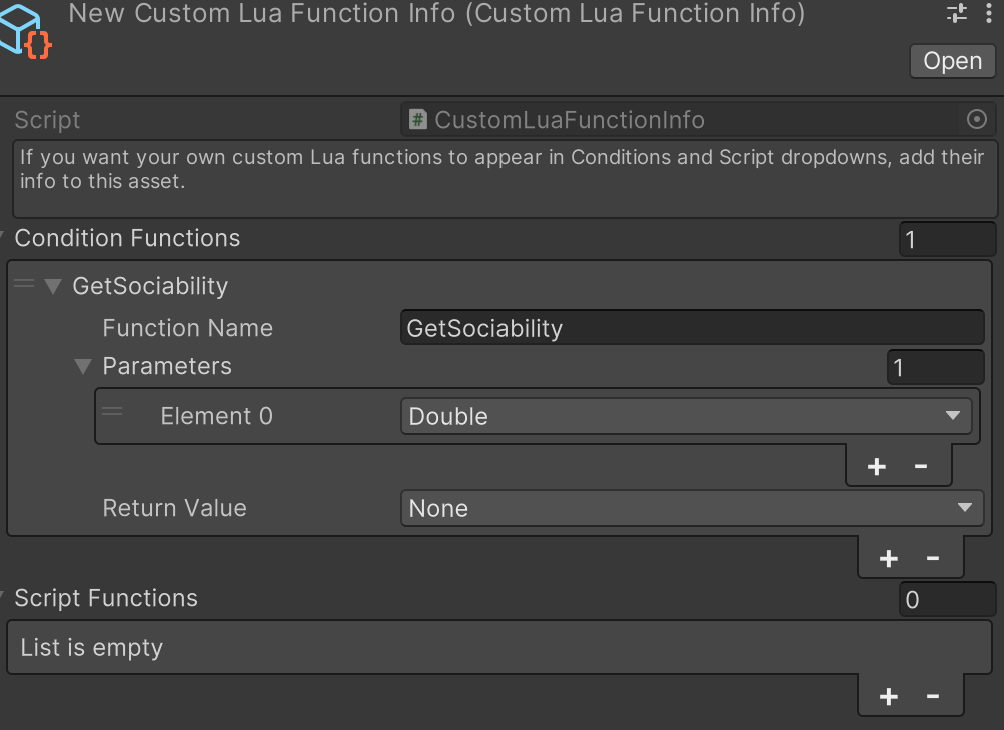Collapse the Parameters foldout
The width and height of the screenshot is (1004, 730).
pyautogui.click(x=83, y=366)
